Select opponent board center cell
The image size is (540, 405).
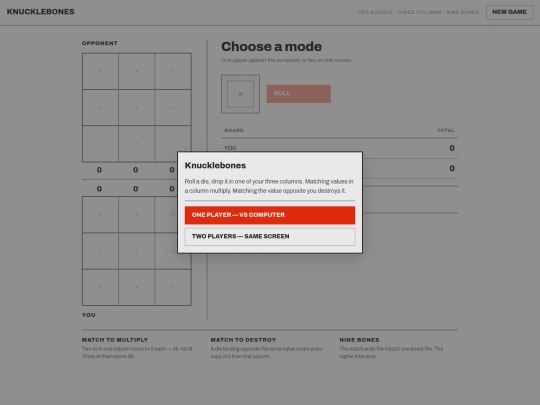pyautogui.click(x=137, y=107)
